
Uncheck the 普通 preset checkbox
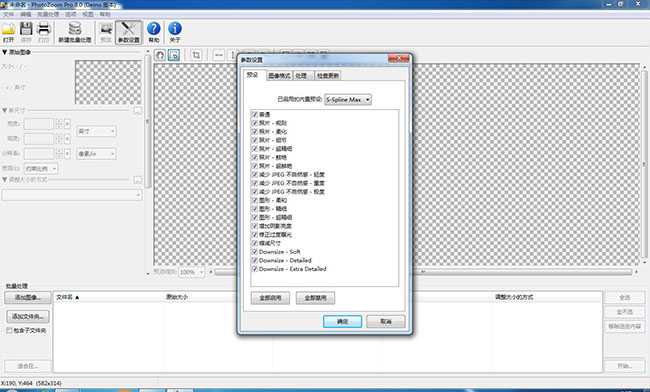click(255, 114)
